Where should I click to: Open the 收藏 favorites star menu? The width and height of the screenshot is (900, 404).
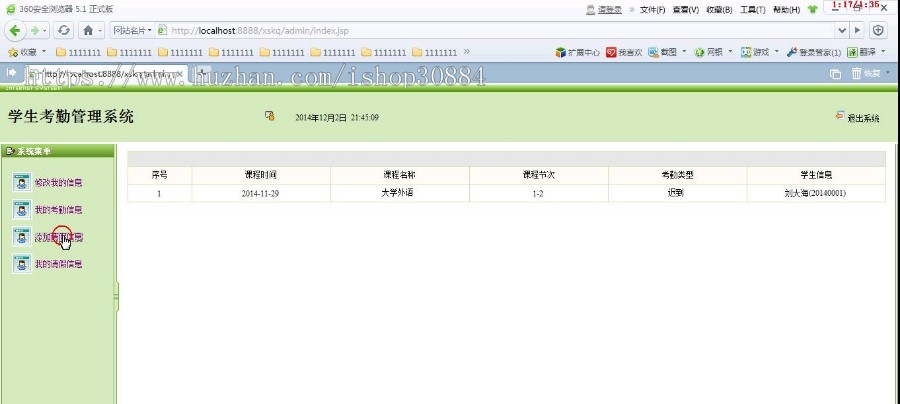click(27, 52)
